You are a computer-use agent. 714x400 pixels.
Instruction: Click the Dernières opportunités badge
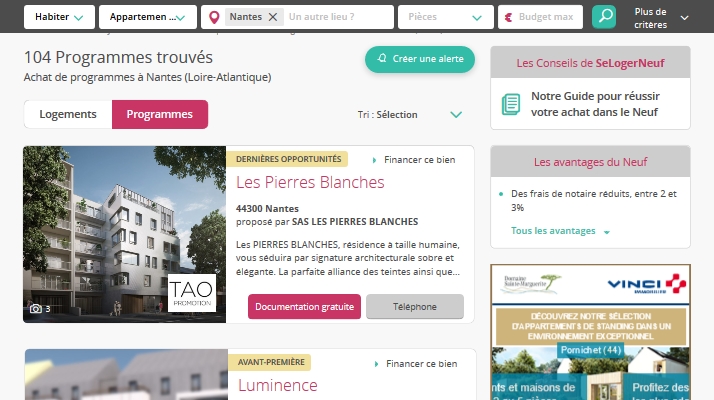pos(288,159)
